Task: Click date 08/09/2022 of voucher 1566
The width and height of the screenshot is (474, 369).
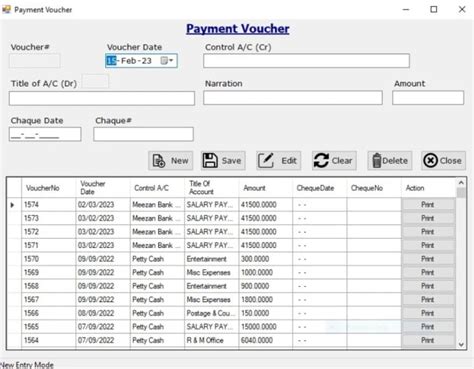Action: tap(103, 313)
